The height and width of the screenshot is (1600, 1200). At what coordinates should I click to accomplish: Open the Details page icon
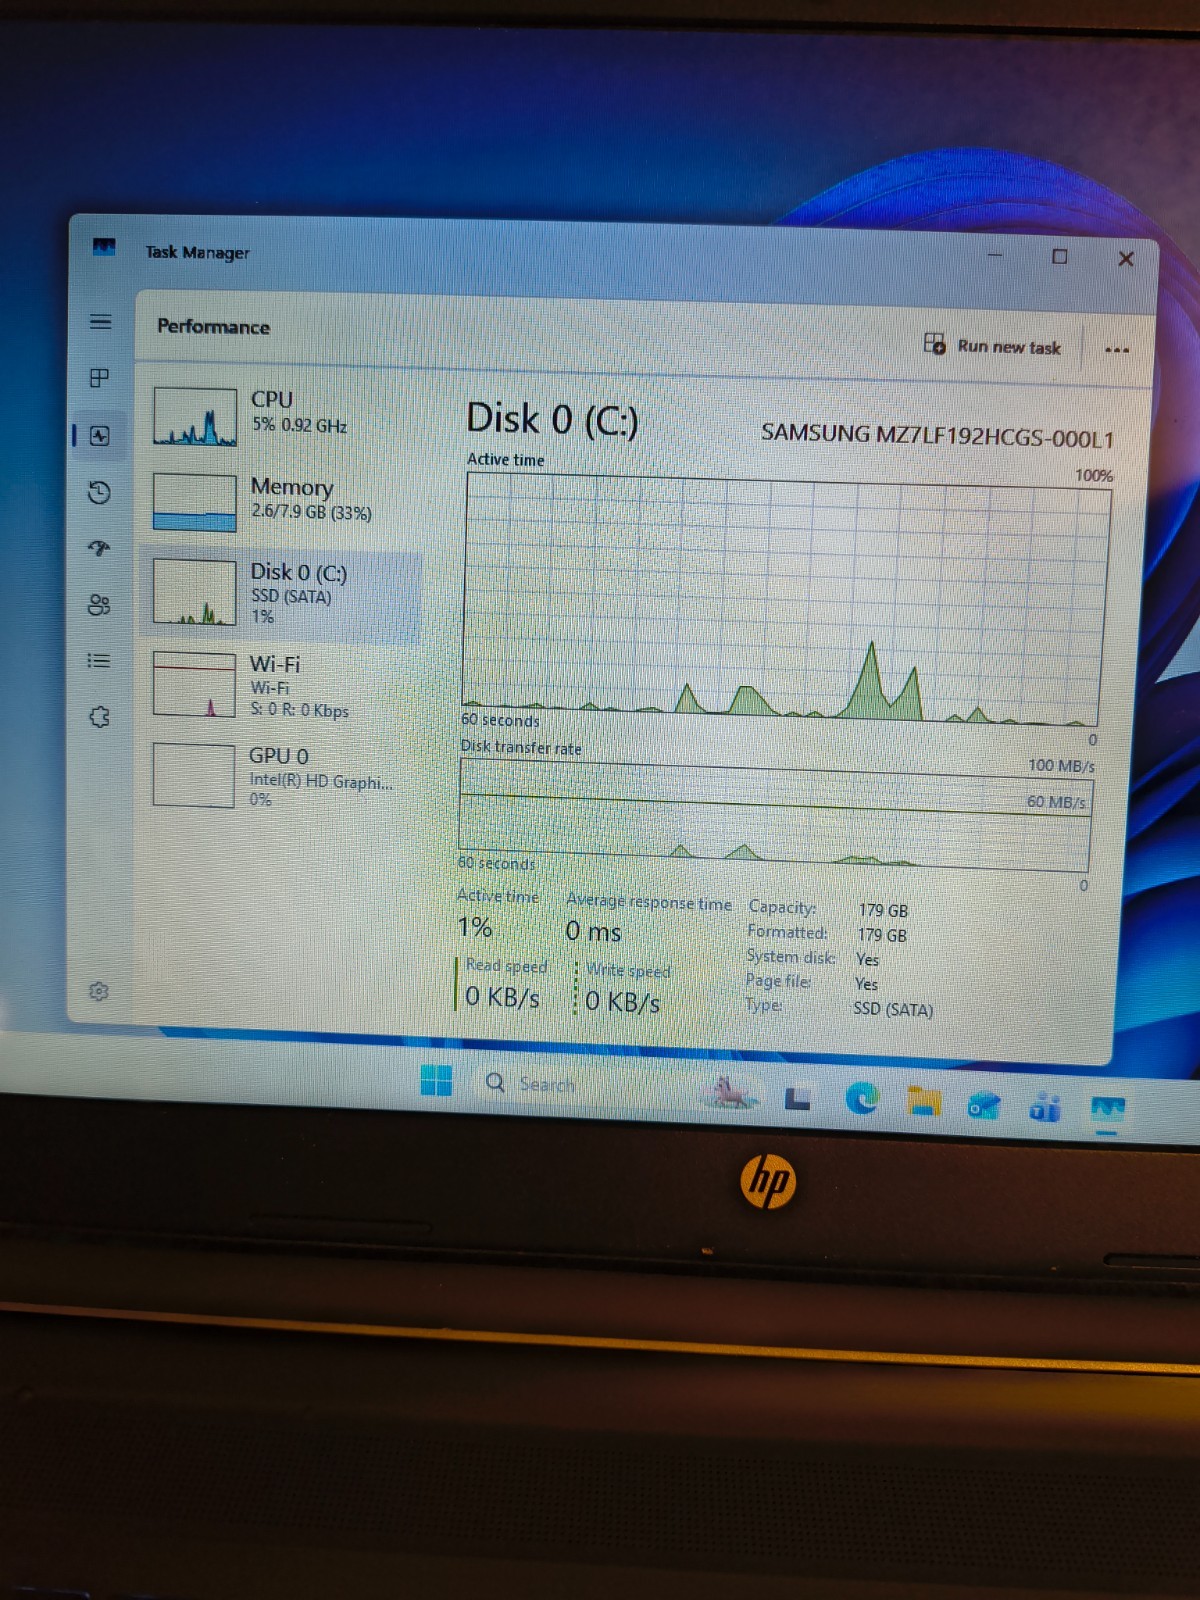pos(99,661)
